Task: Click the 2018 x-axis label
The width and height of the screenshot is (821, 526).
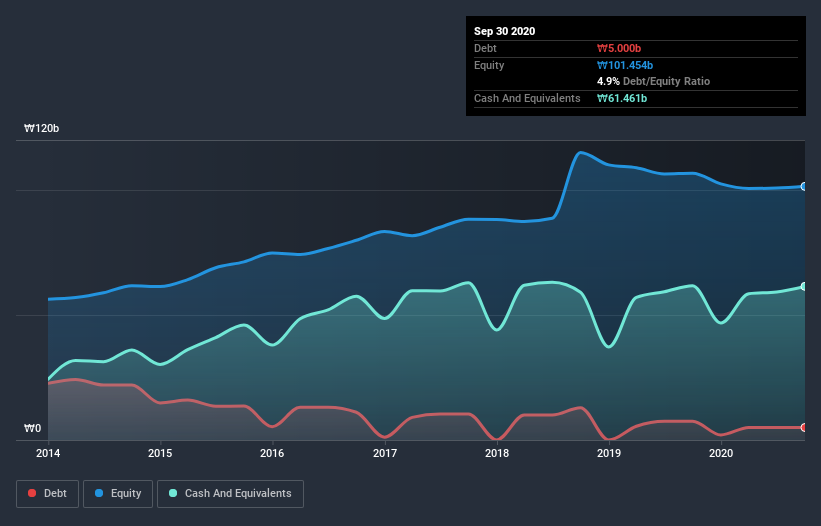Action: point(497,453)
